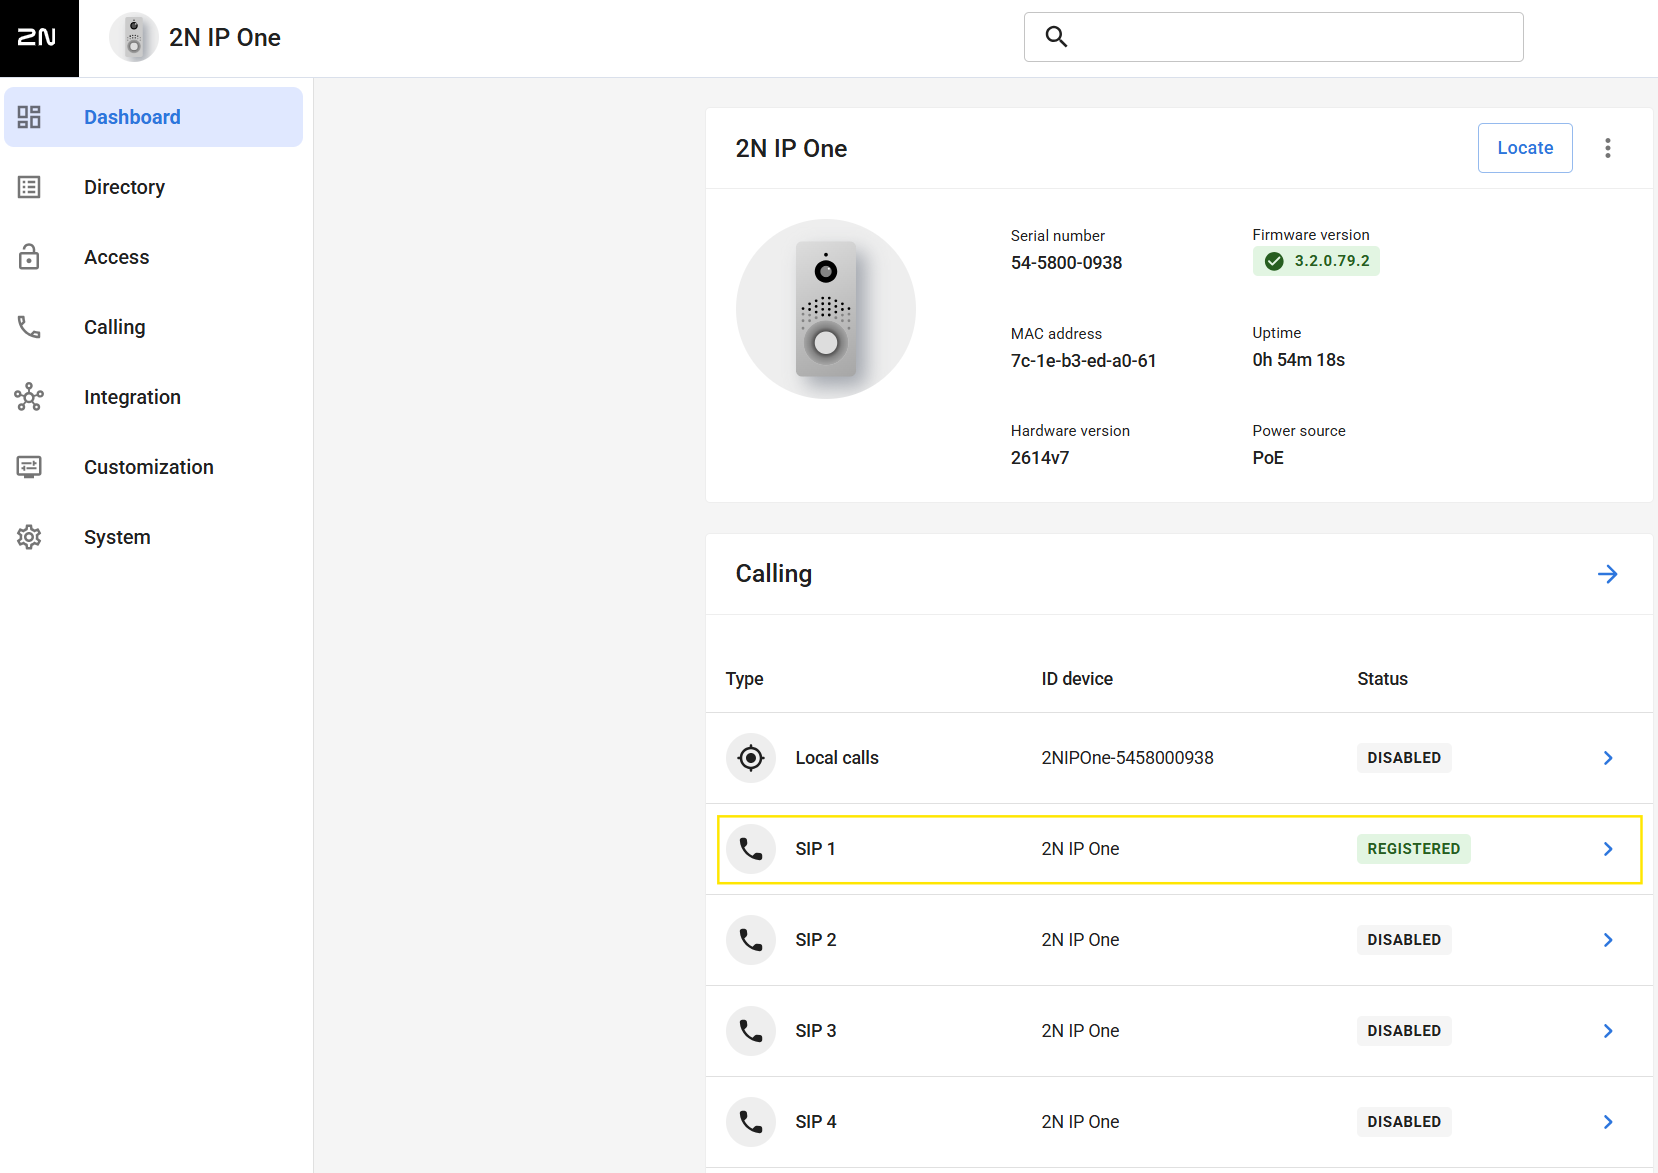Click the SIP 3 phone icon

coord(751,1031)
